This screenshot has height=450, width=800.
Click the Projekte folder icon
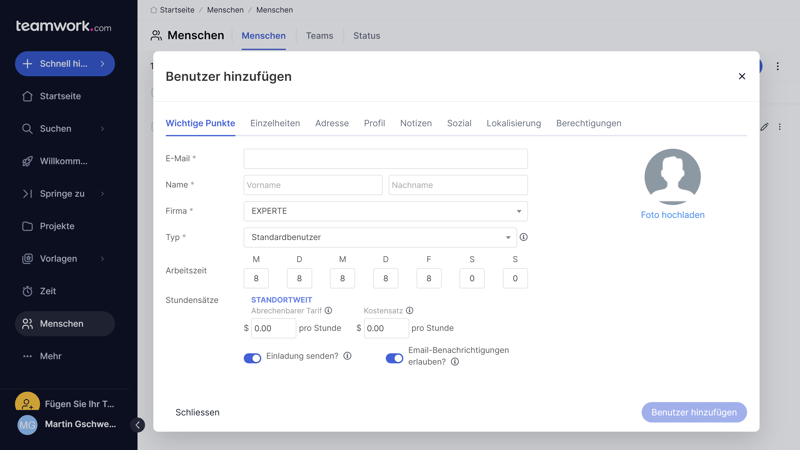tap(27, 226)
